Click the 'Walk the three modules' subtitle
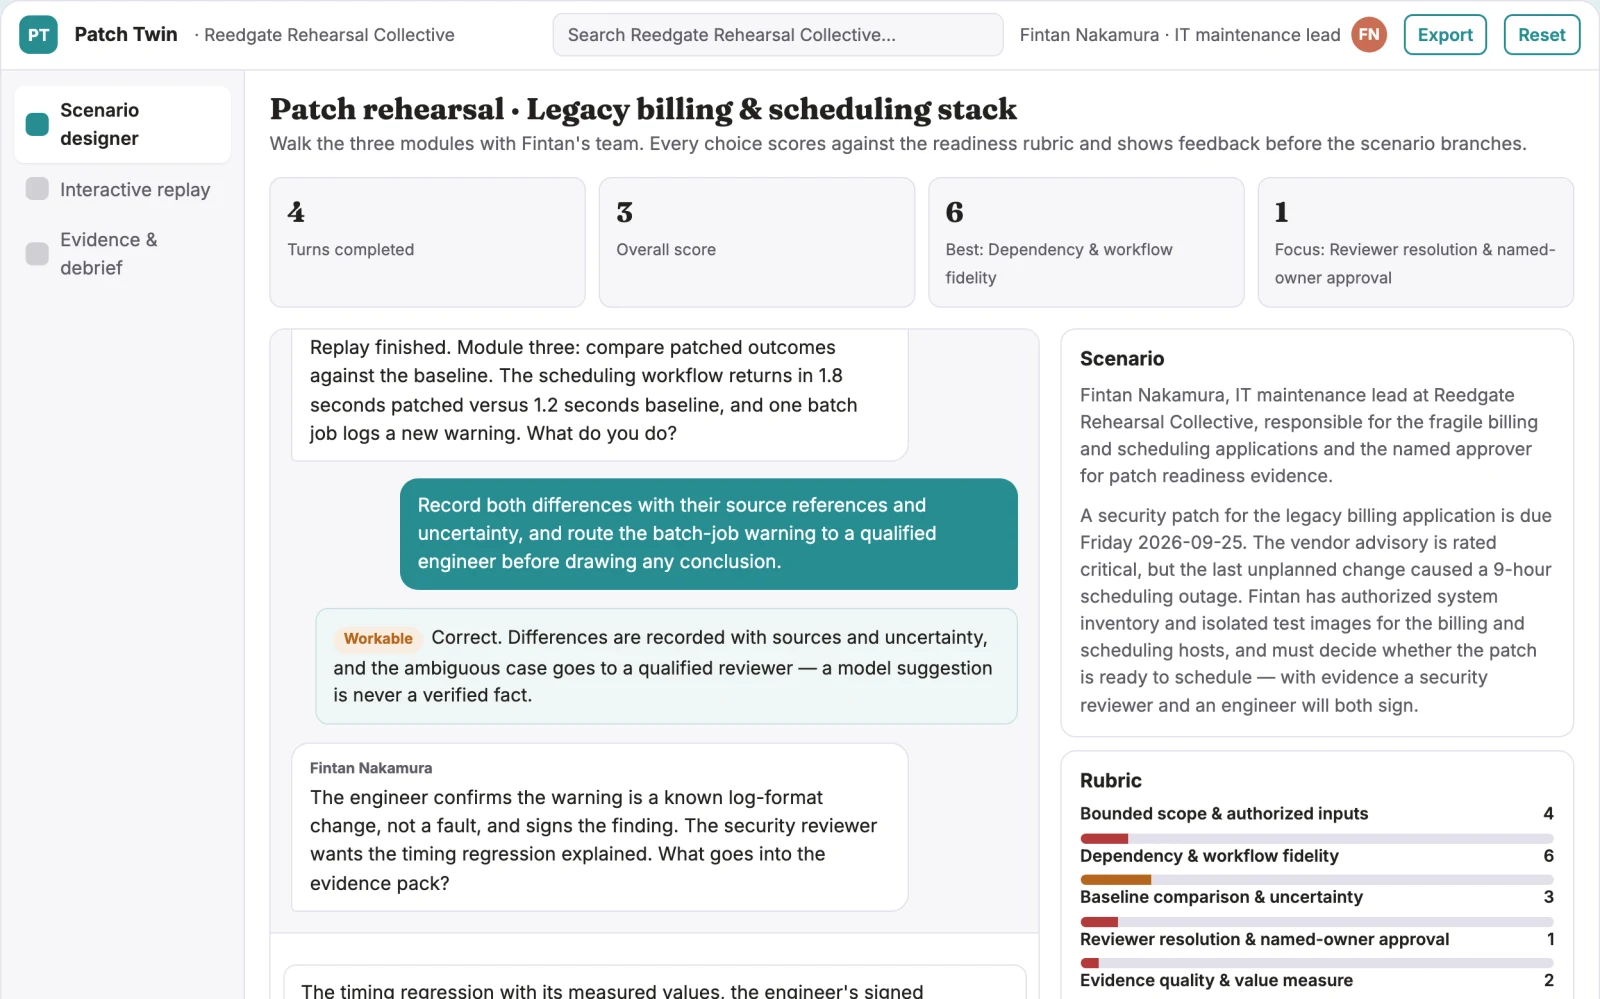This screenshot has width=1600, height=999. (x=898, y=144)
